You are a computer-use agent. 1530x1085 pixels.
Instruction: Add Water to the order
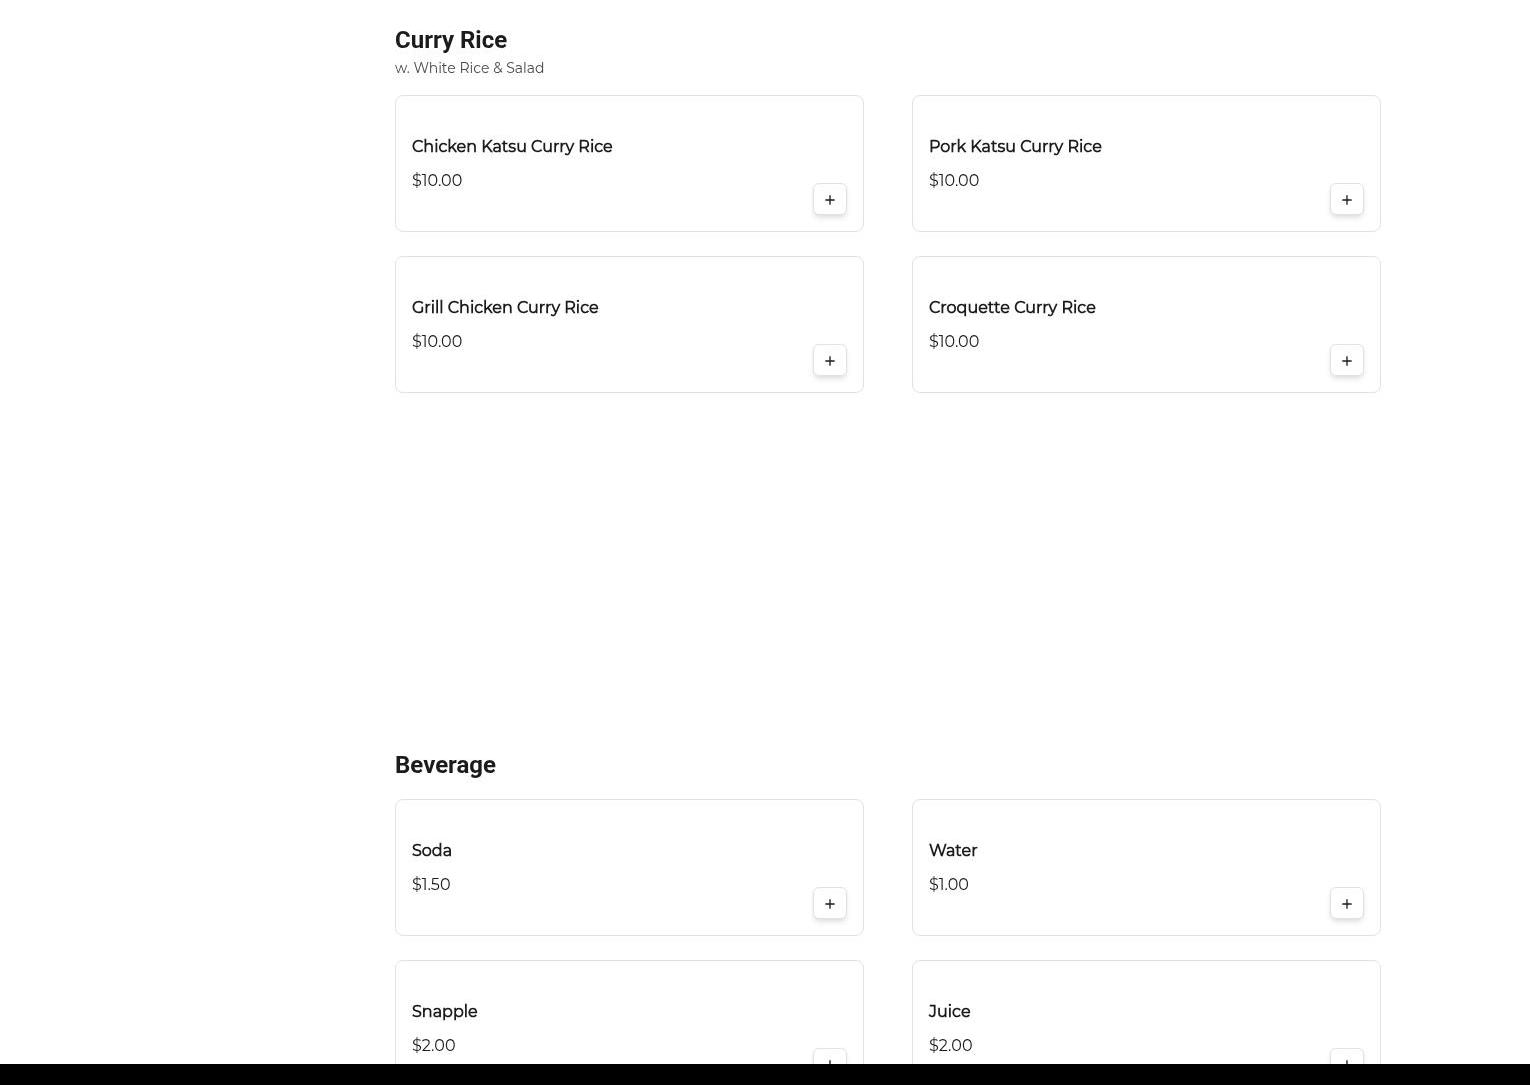[1346, 904]
